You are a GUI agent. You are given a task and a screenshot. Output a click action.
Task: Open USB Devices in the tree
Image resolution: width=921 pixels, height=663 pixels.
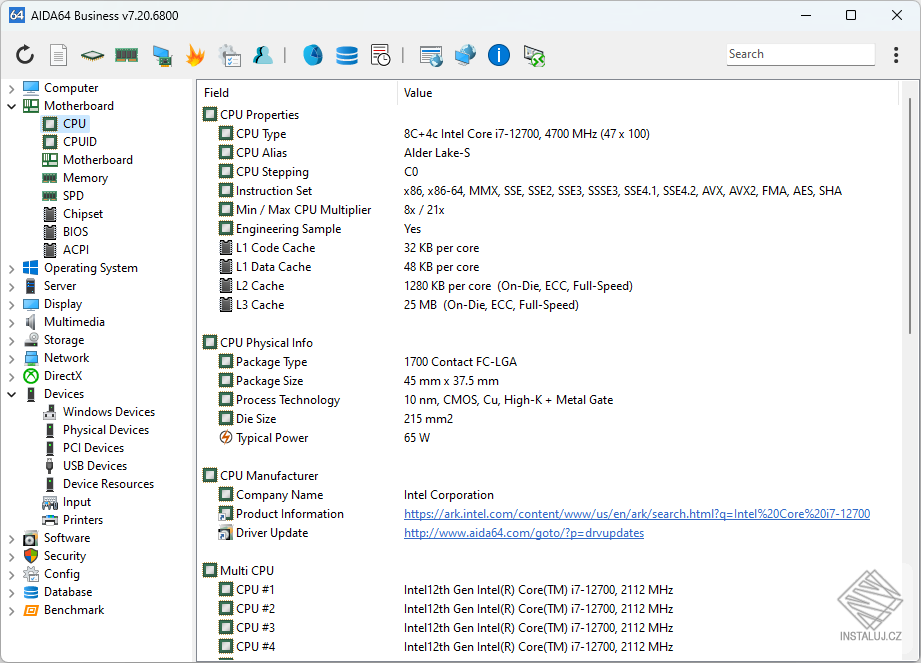(x=94, y=466)
